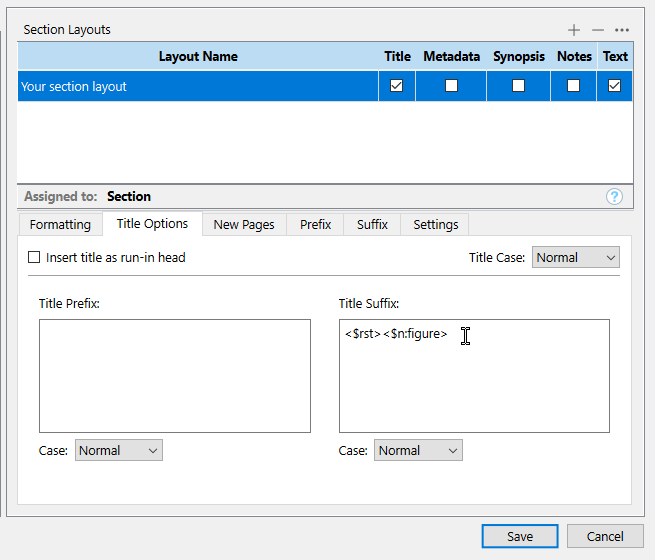Switch to the Formatting tab

point(60,225)
